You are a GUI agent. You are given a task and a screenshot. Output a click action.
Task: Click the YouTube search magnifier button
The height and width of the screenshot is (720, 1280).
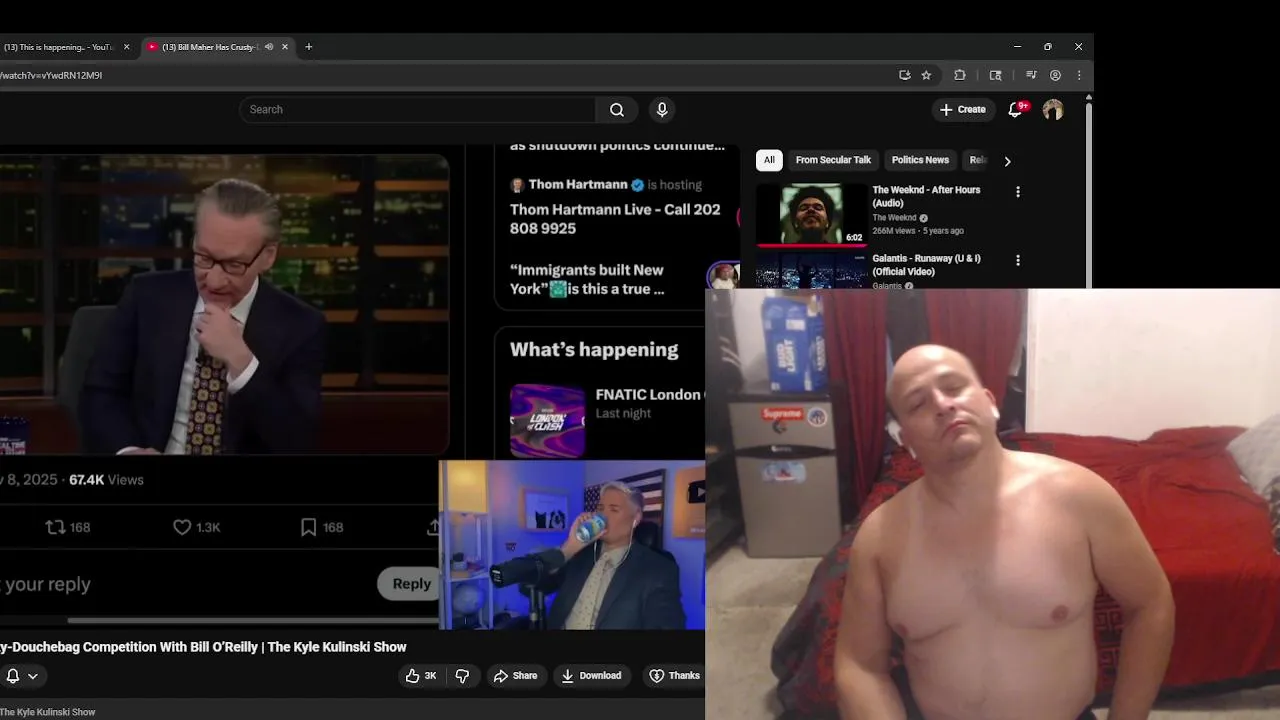617,110
